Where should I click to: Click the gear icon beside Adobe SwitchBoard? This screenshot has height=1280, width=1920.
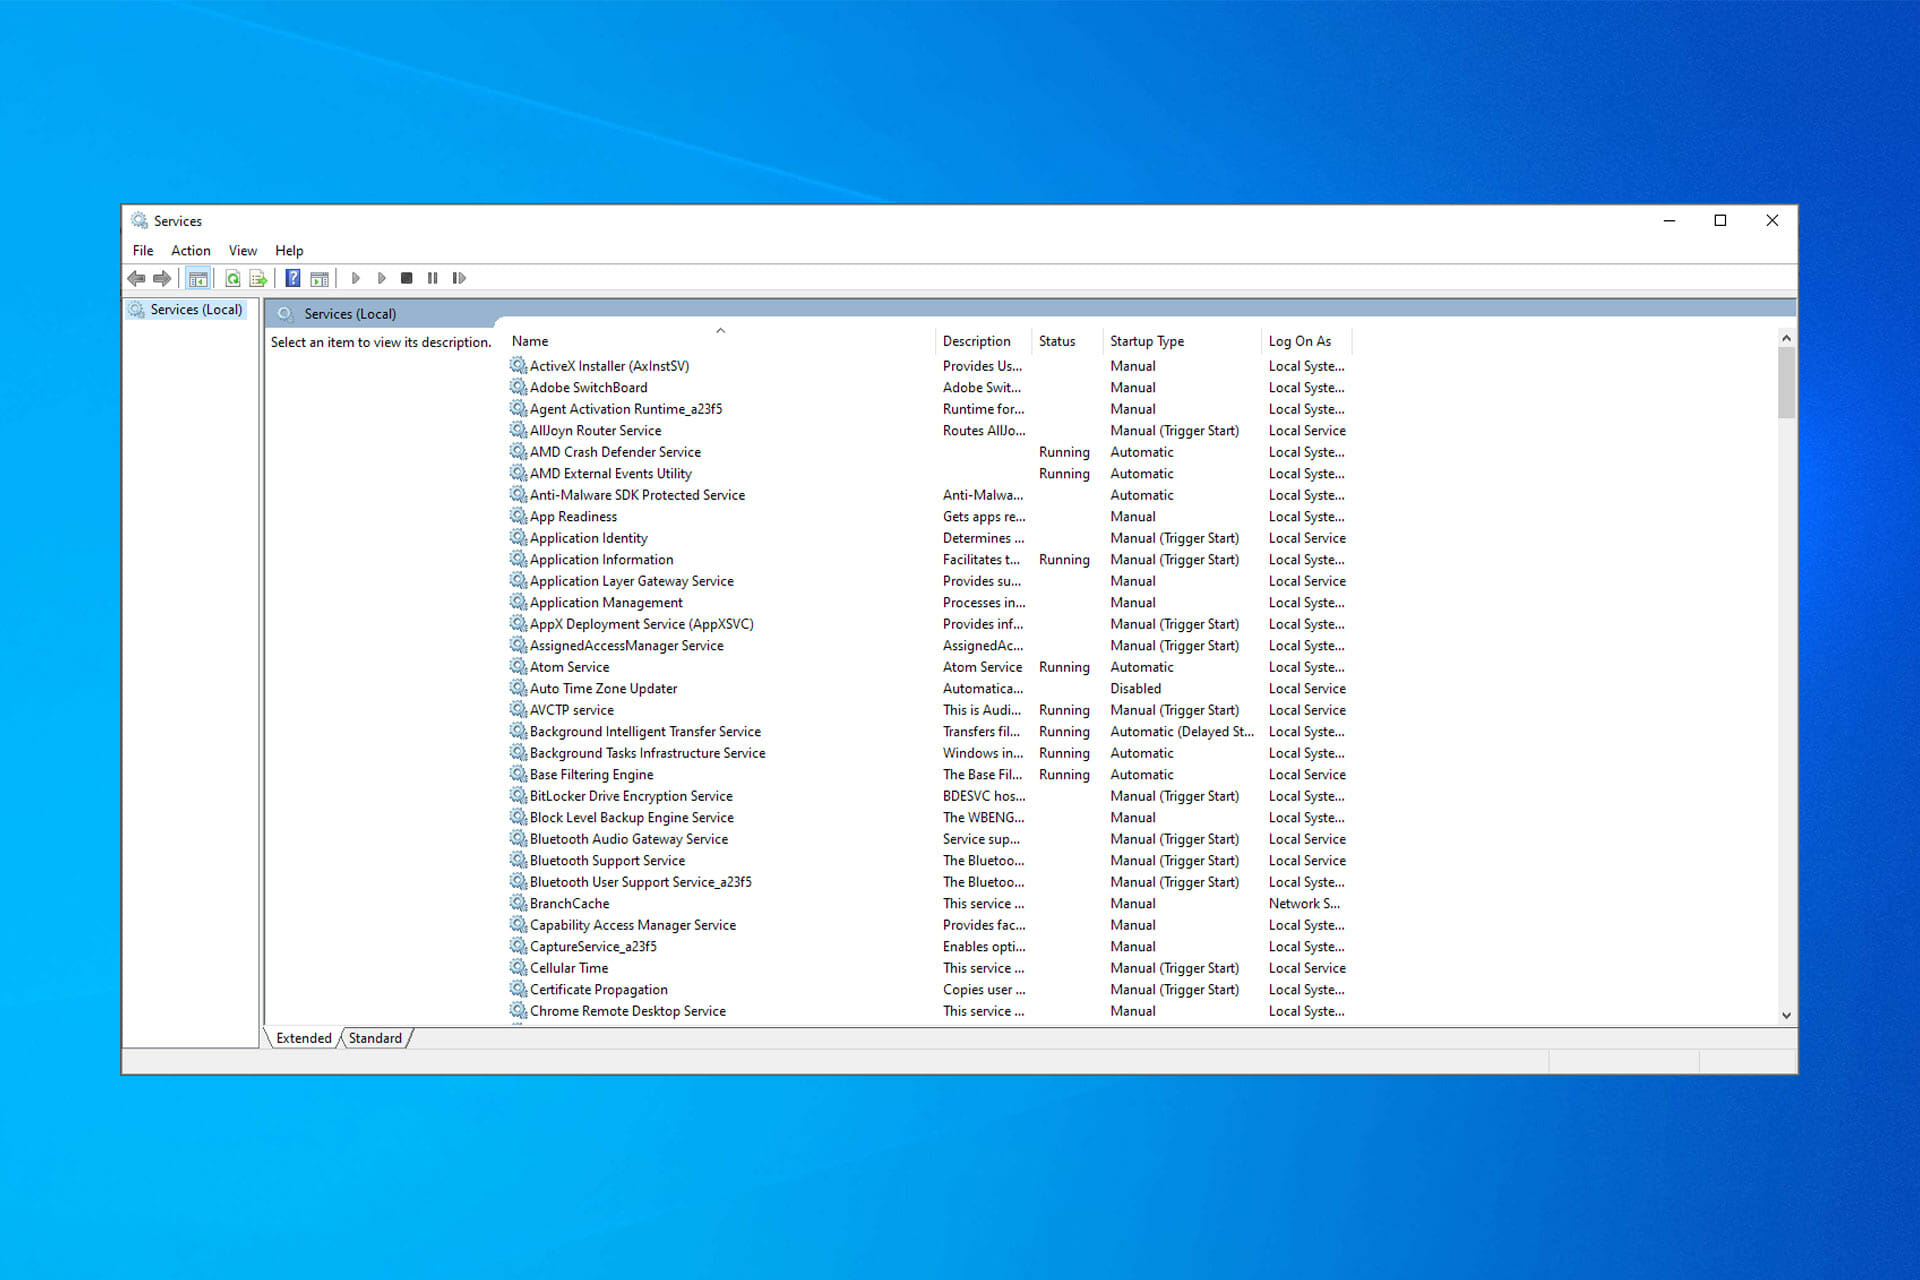pyautogui.click(x=518, y=387)
